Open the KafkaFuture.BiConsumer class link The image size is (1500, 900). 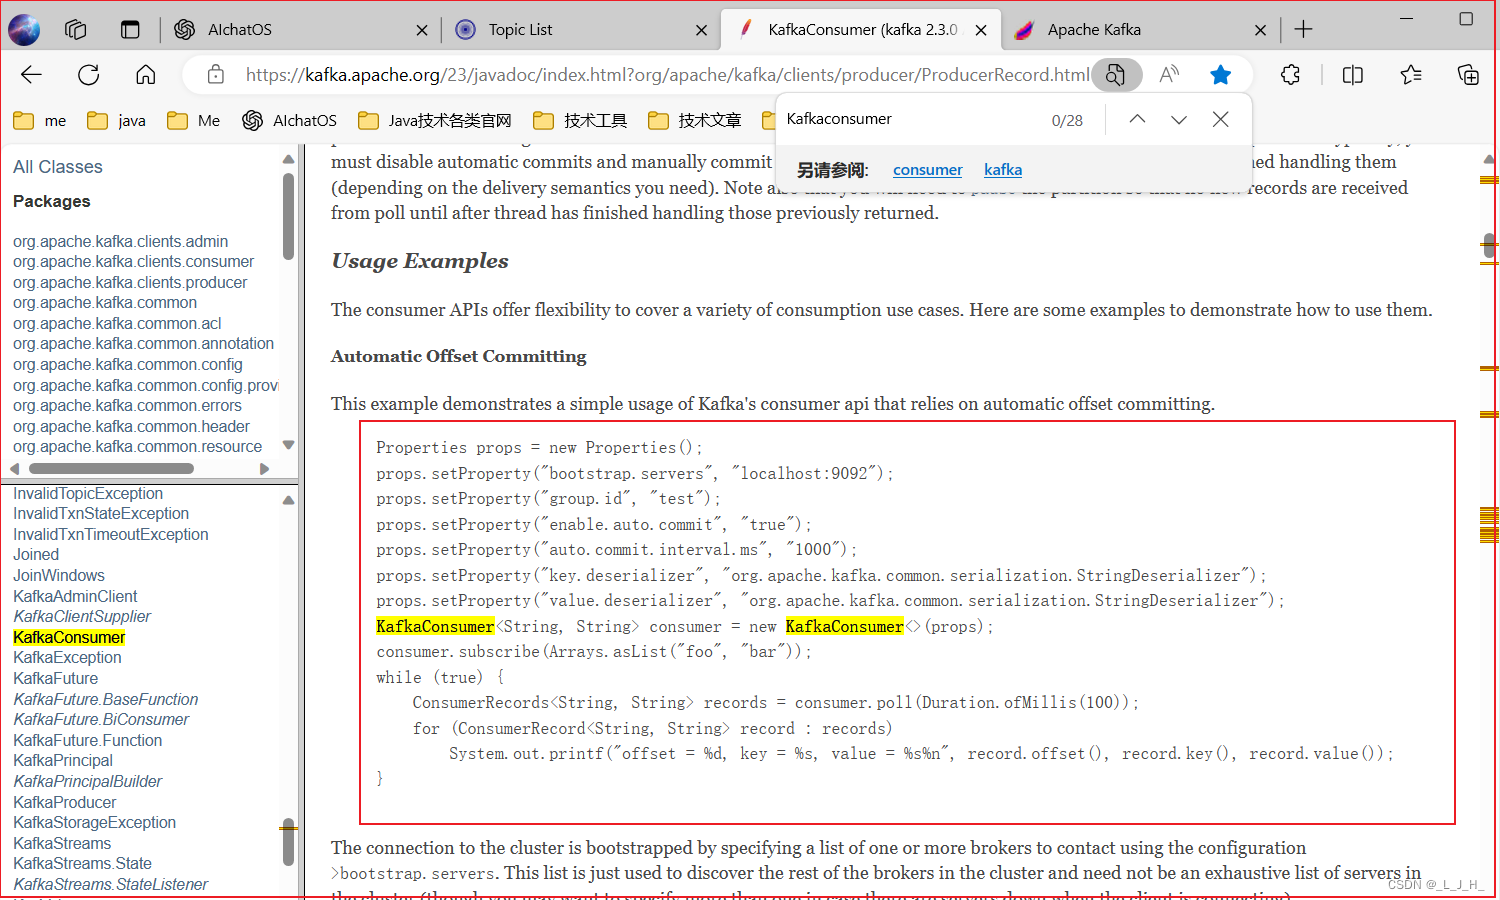(x=101, y=720)
